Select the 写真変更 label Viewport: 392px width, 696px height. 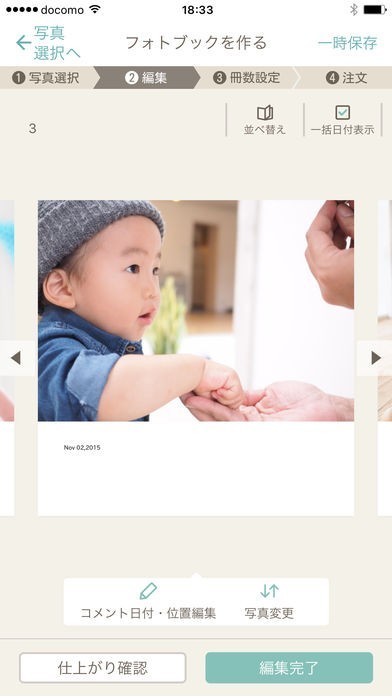coord(269,613)
